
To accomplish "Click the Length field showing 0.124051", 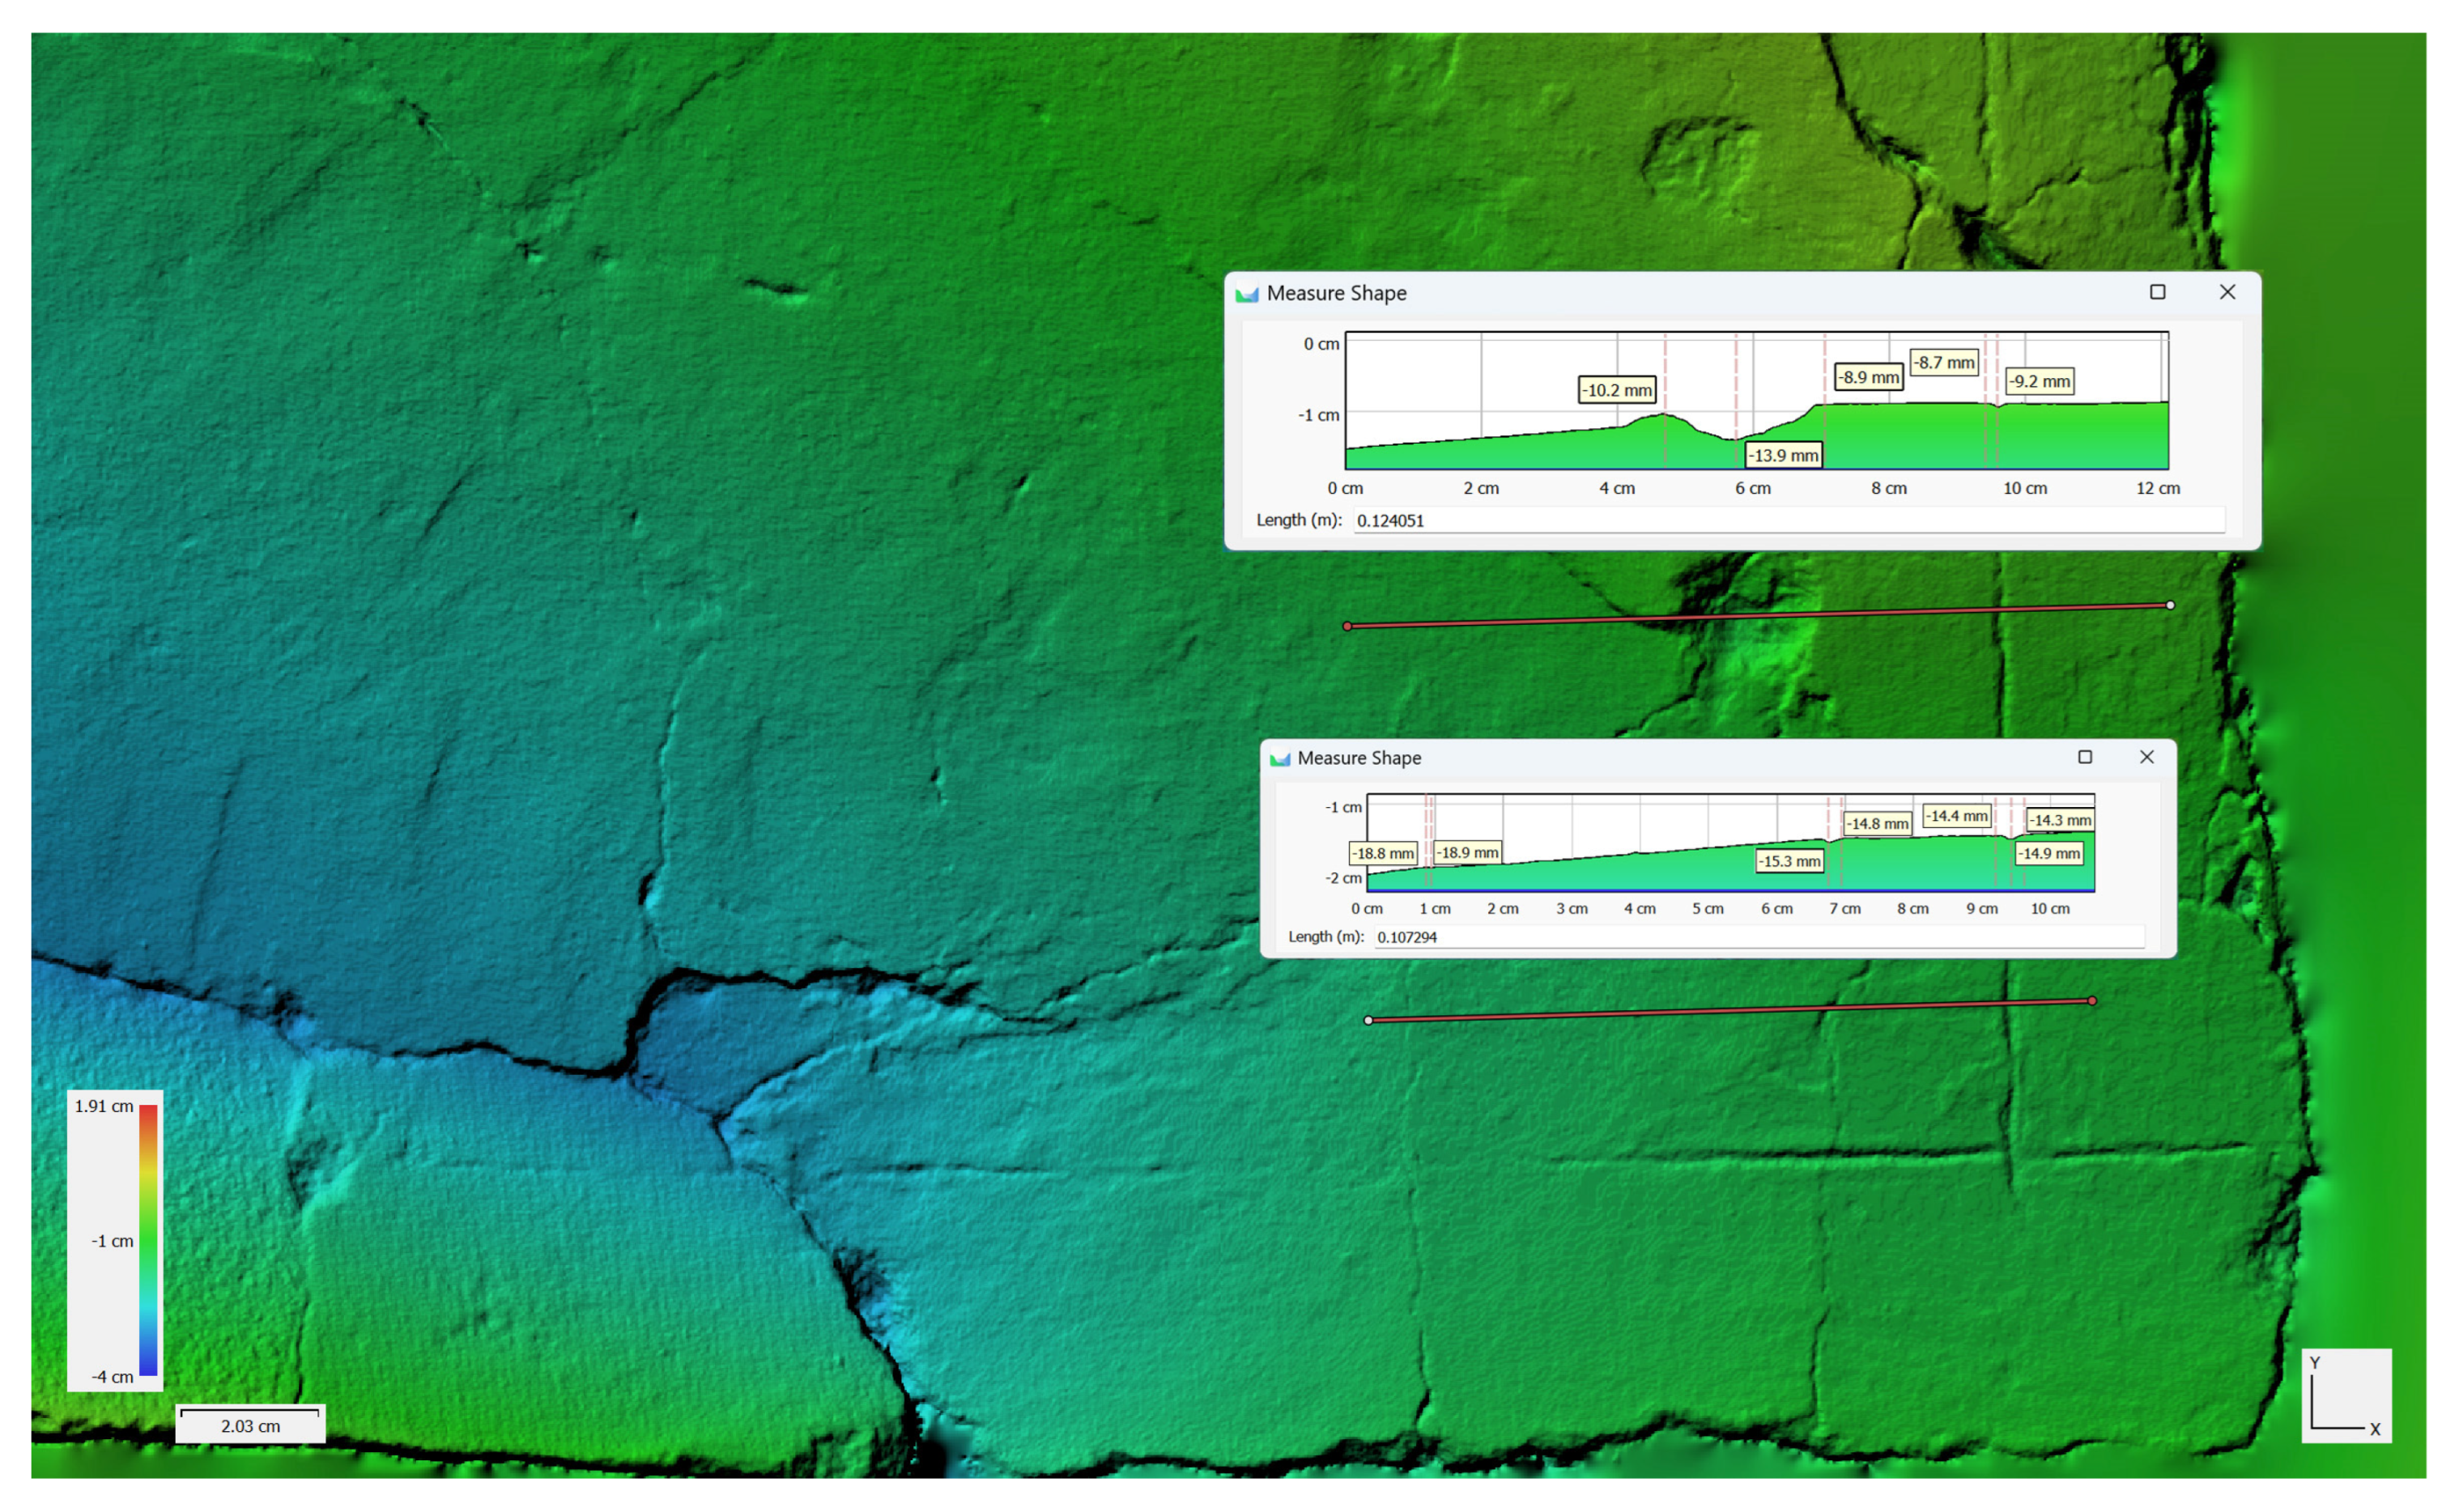I will [x=1789, y=520].
